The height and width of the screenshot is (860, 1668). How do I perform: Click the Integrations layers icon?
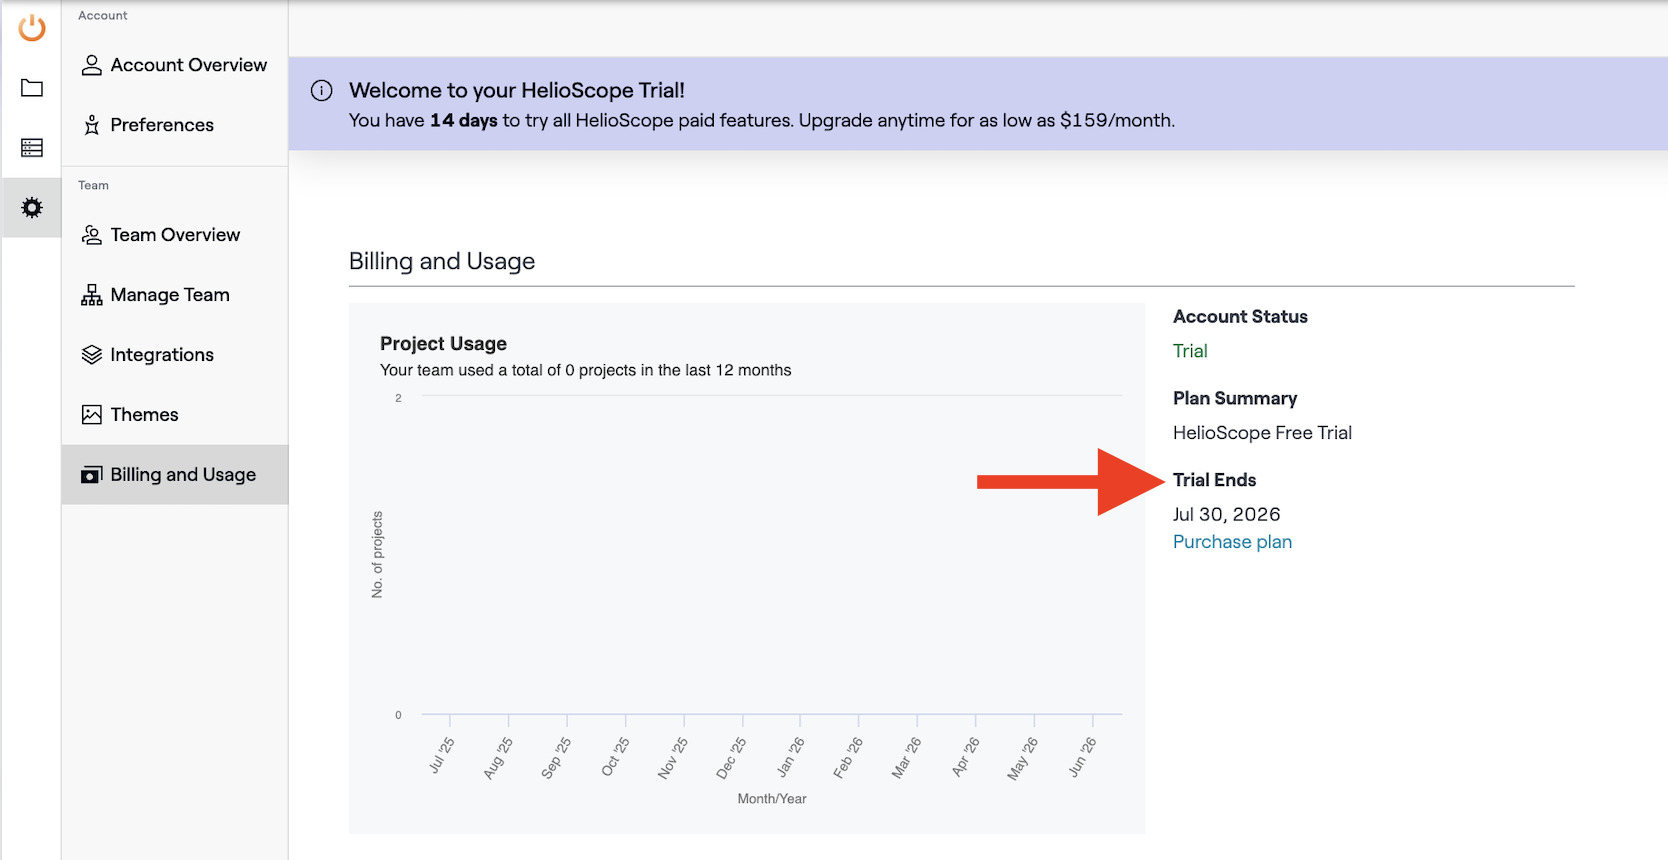(x=92, y=355)
